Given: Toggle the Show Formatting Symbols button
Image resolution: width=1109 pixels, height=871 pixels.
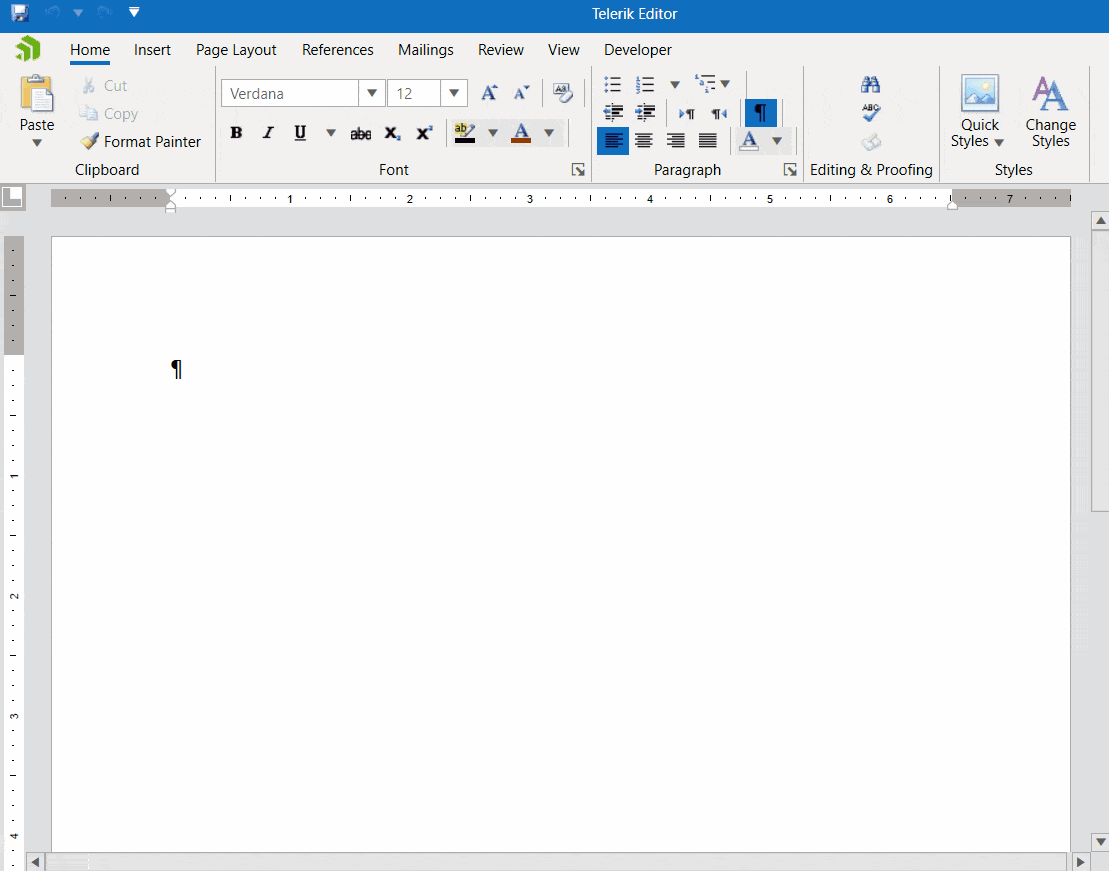Looking at the screenshot, I should [760, 112].
